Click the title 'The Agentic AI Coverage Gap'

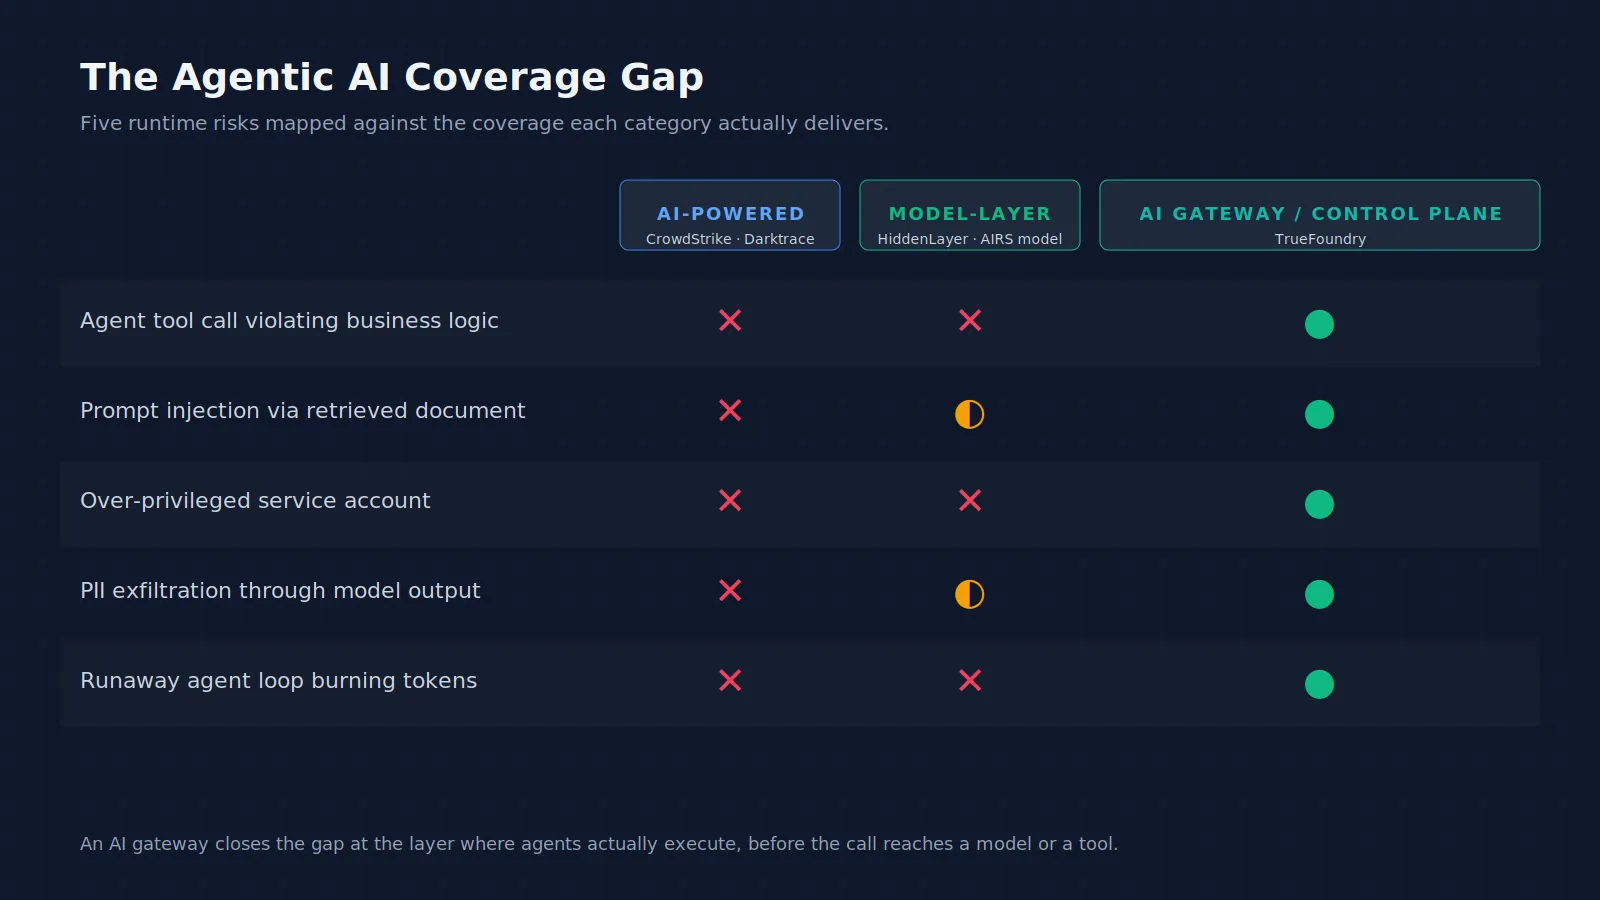point(392,77)
